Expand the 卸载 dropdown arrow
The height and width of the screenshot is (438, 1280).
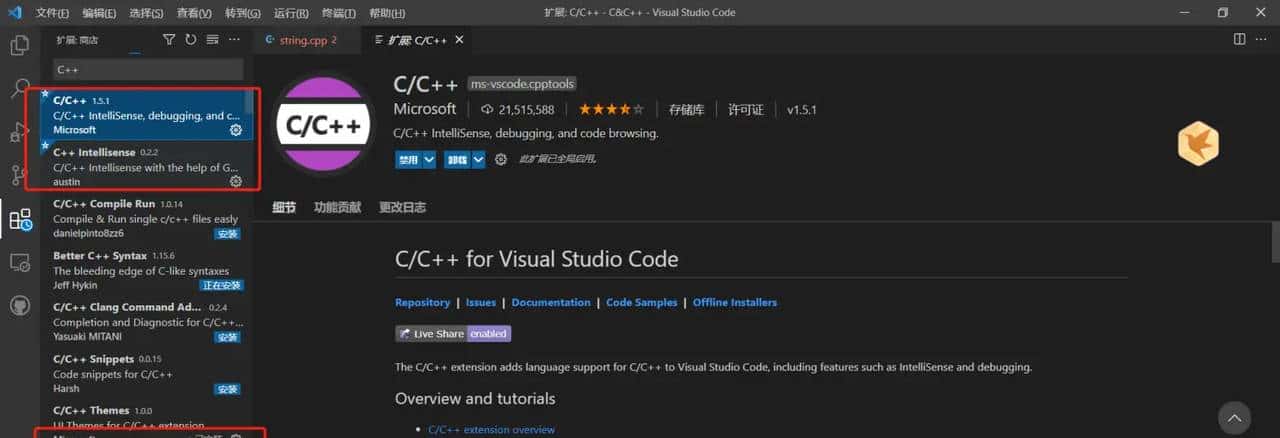478,159
